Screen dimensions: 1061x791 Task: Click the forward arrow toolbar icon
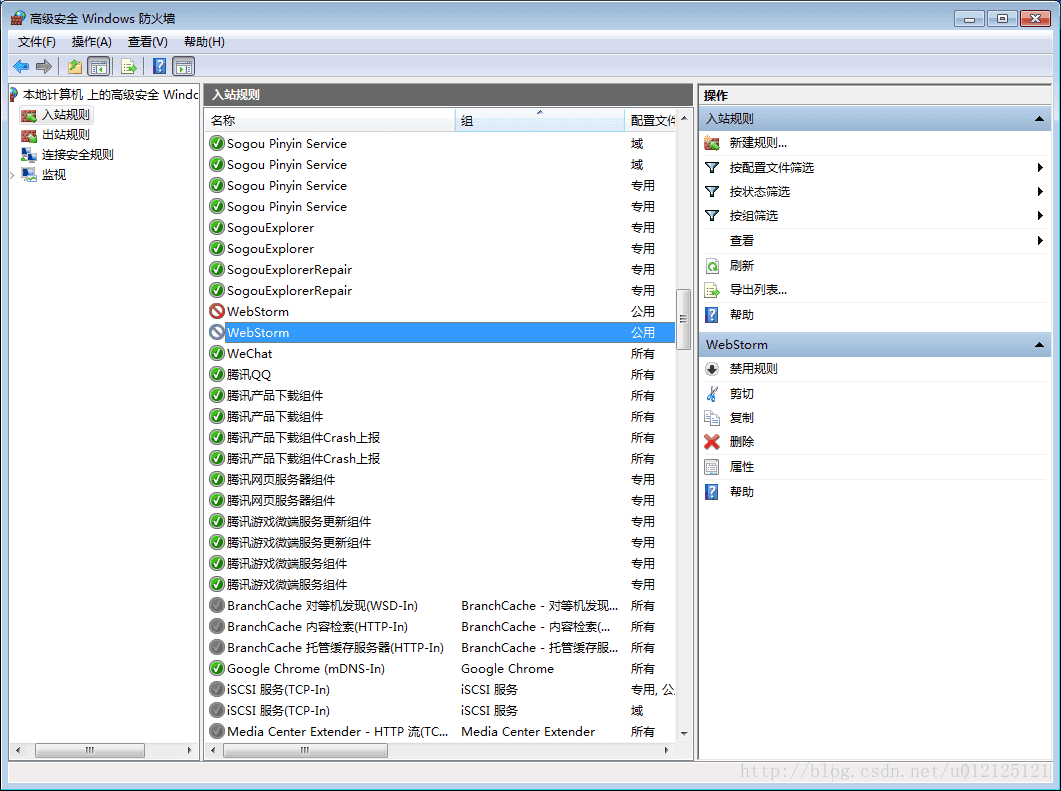(44, 66)
